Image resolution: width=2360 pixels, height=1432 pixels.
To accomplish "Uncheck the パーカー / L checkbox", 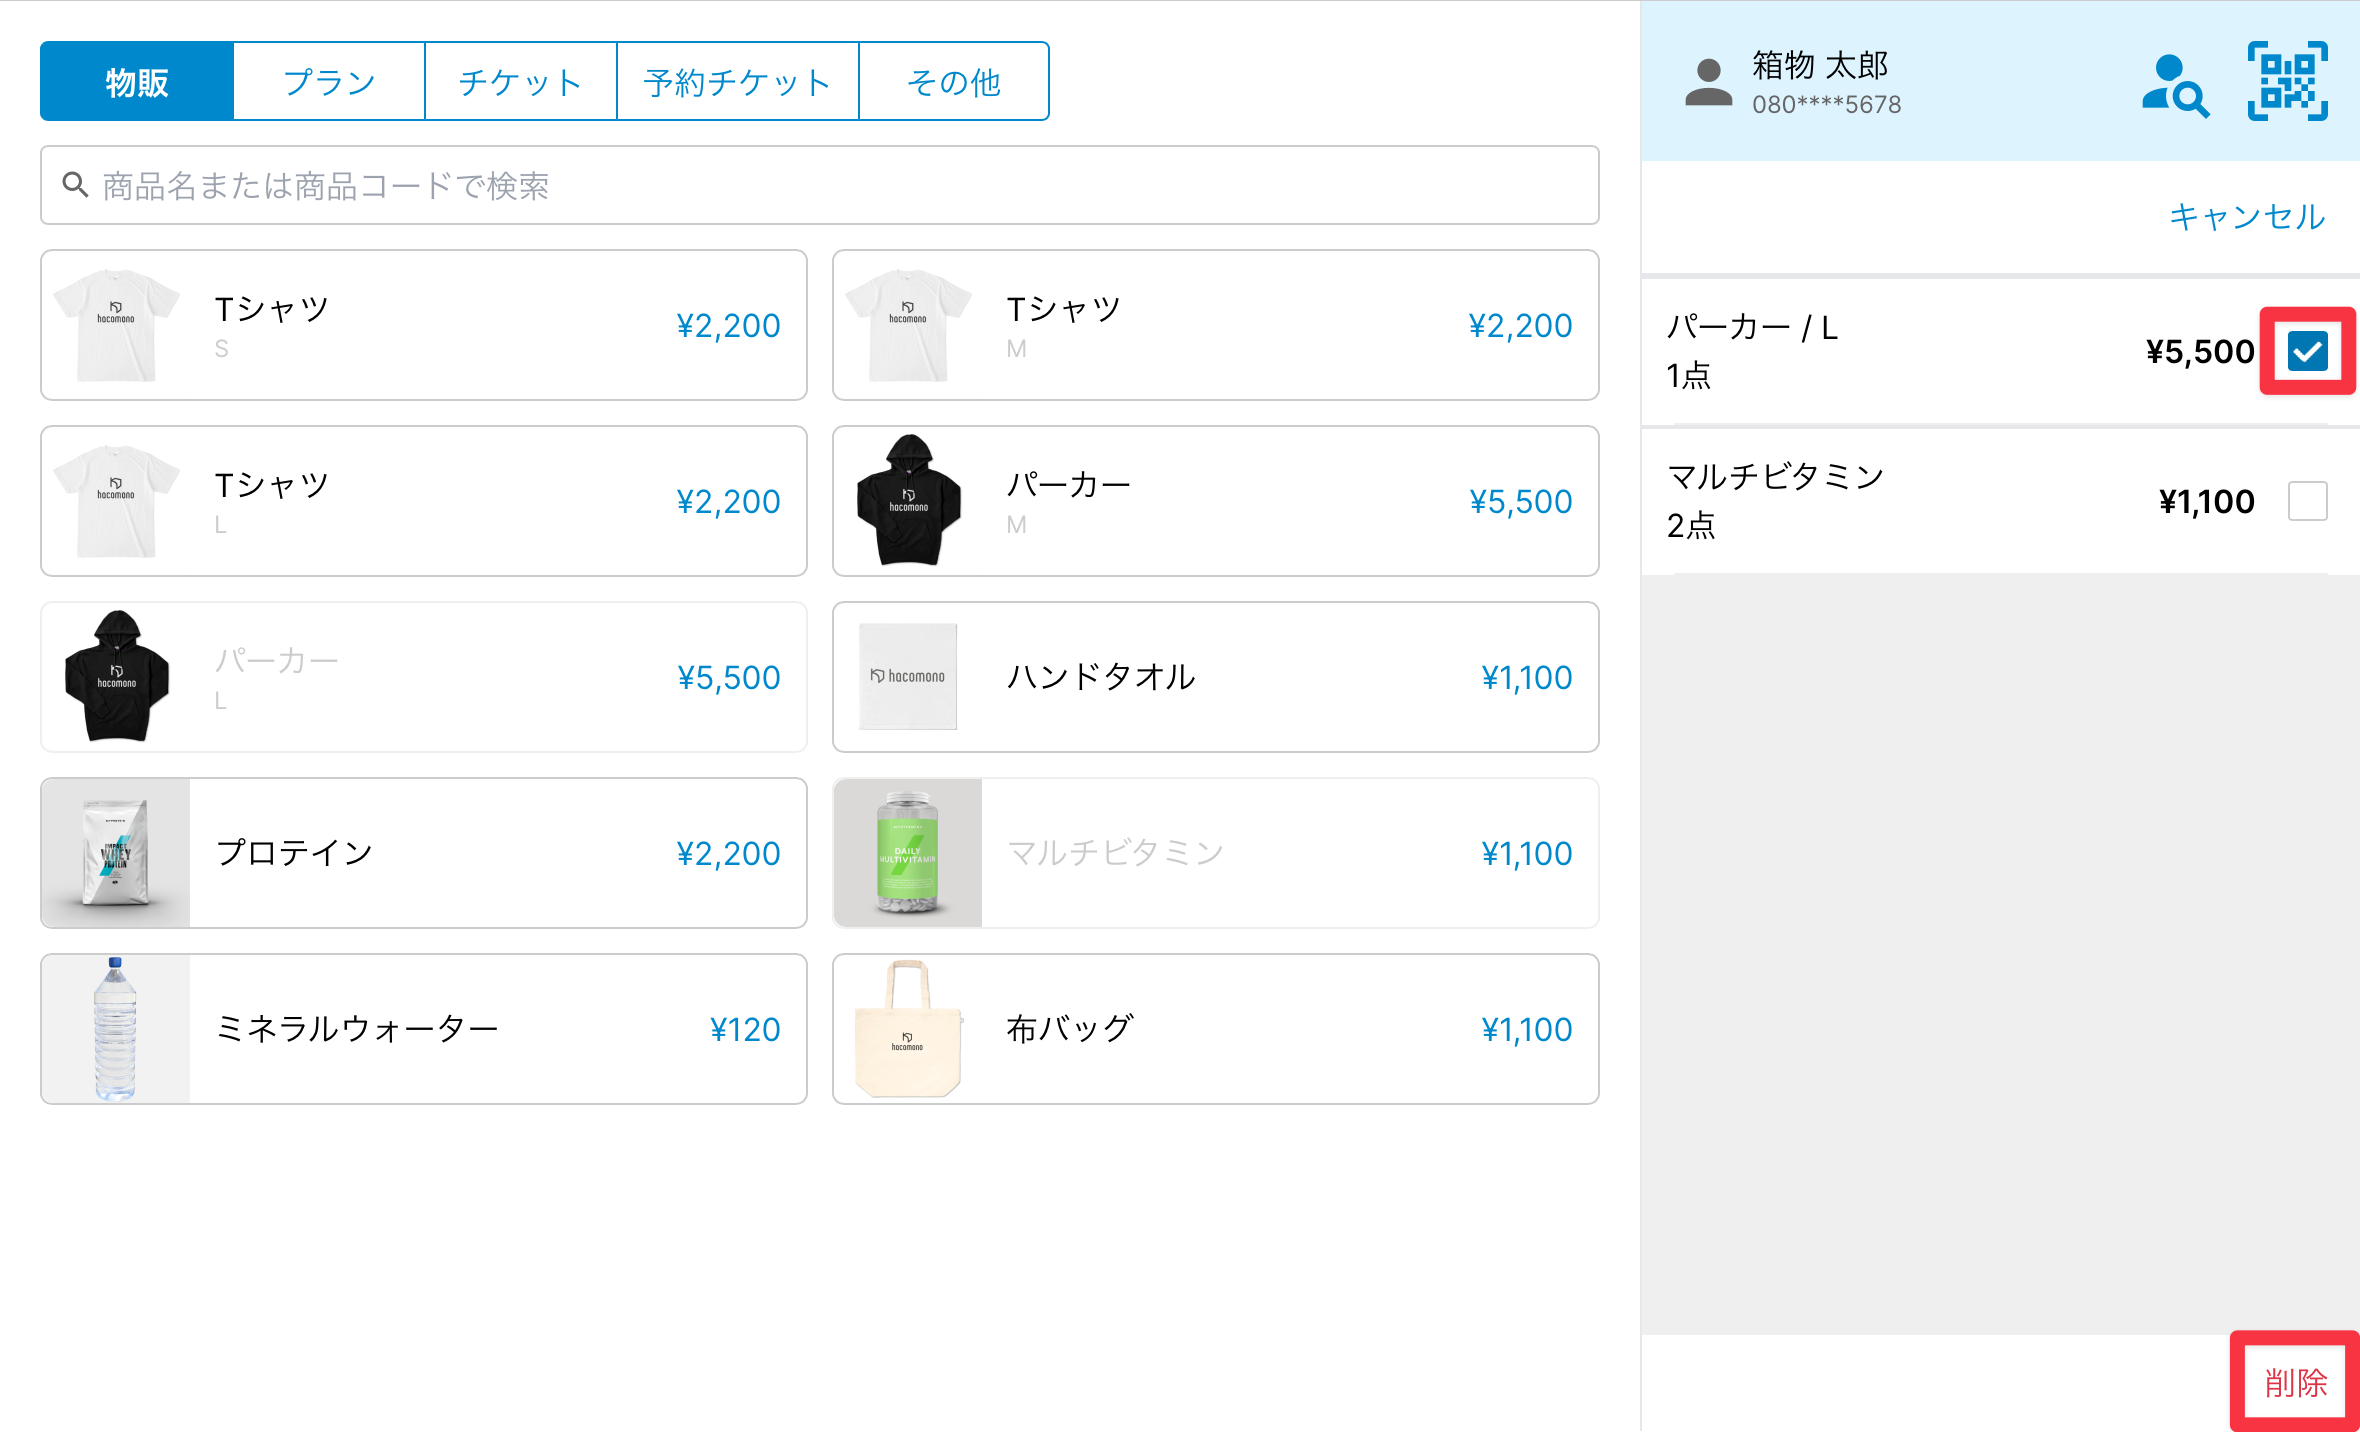I will [x=2307, y=351].
